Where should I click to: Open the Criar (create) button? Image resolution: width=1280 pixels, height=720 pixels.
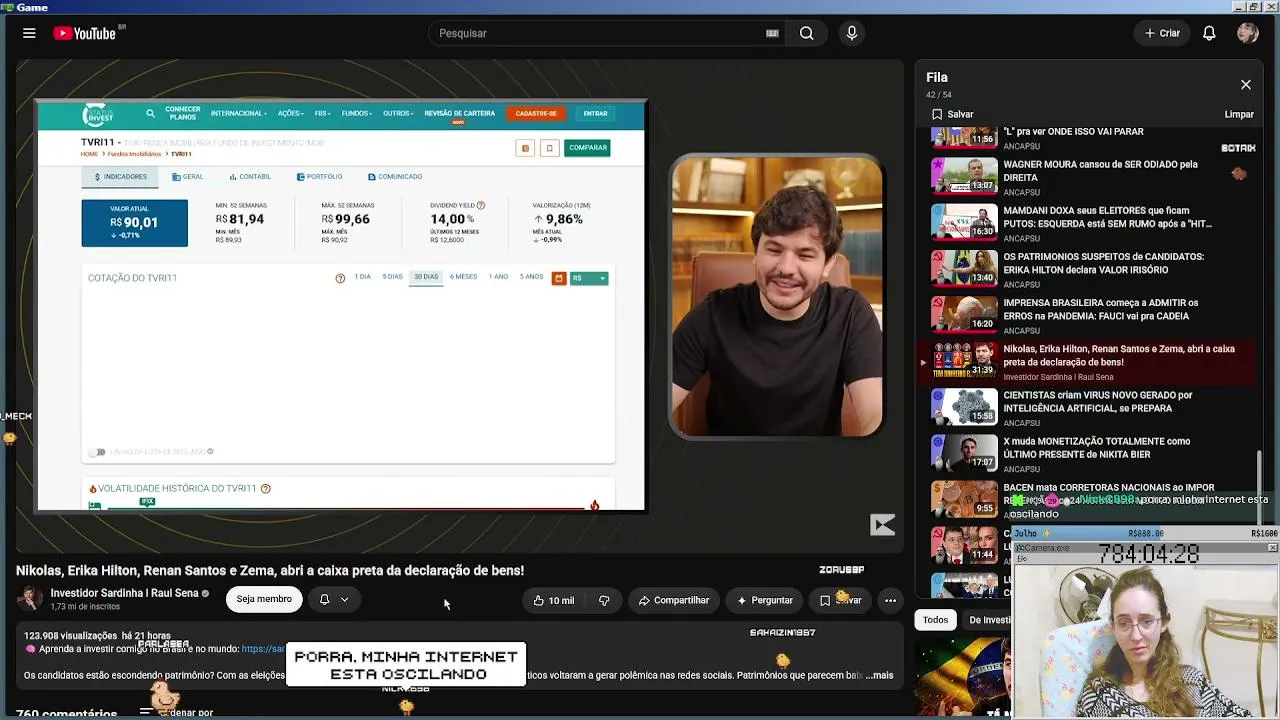click(x=1162, y=33)
